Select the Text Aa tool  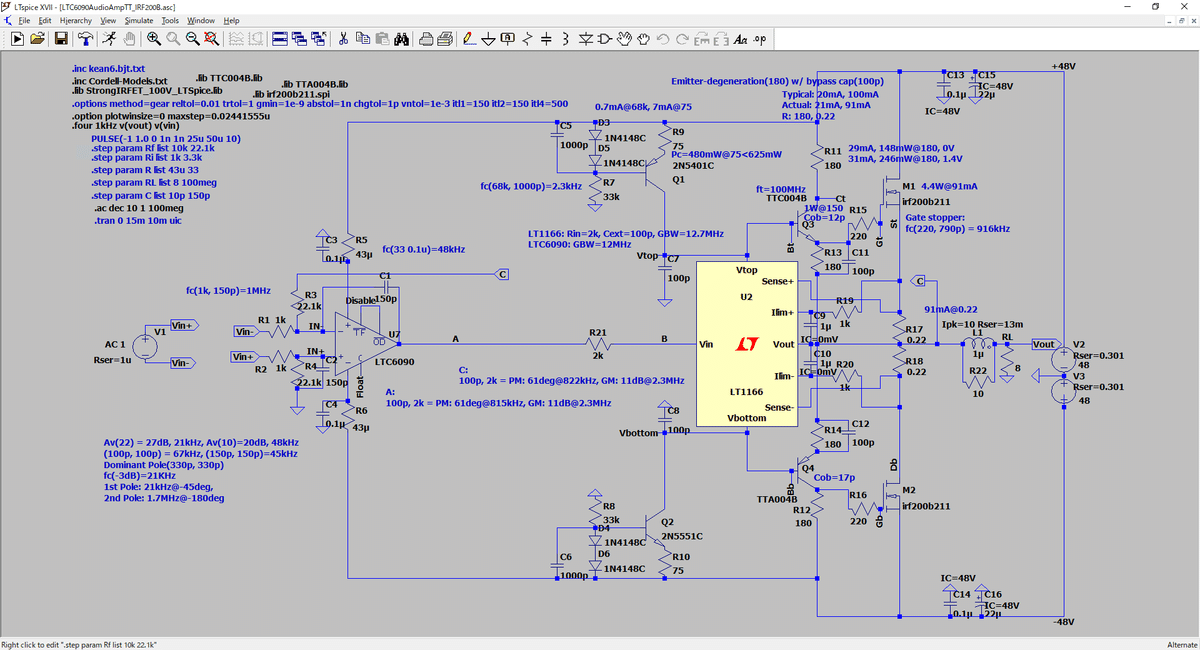coord(741,39)
